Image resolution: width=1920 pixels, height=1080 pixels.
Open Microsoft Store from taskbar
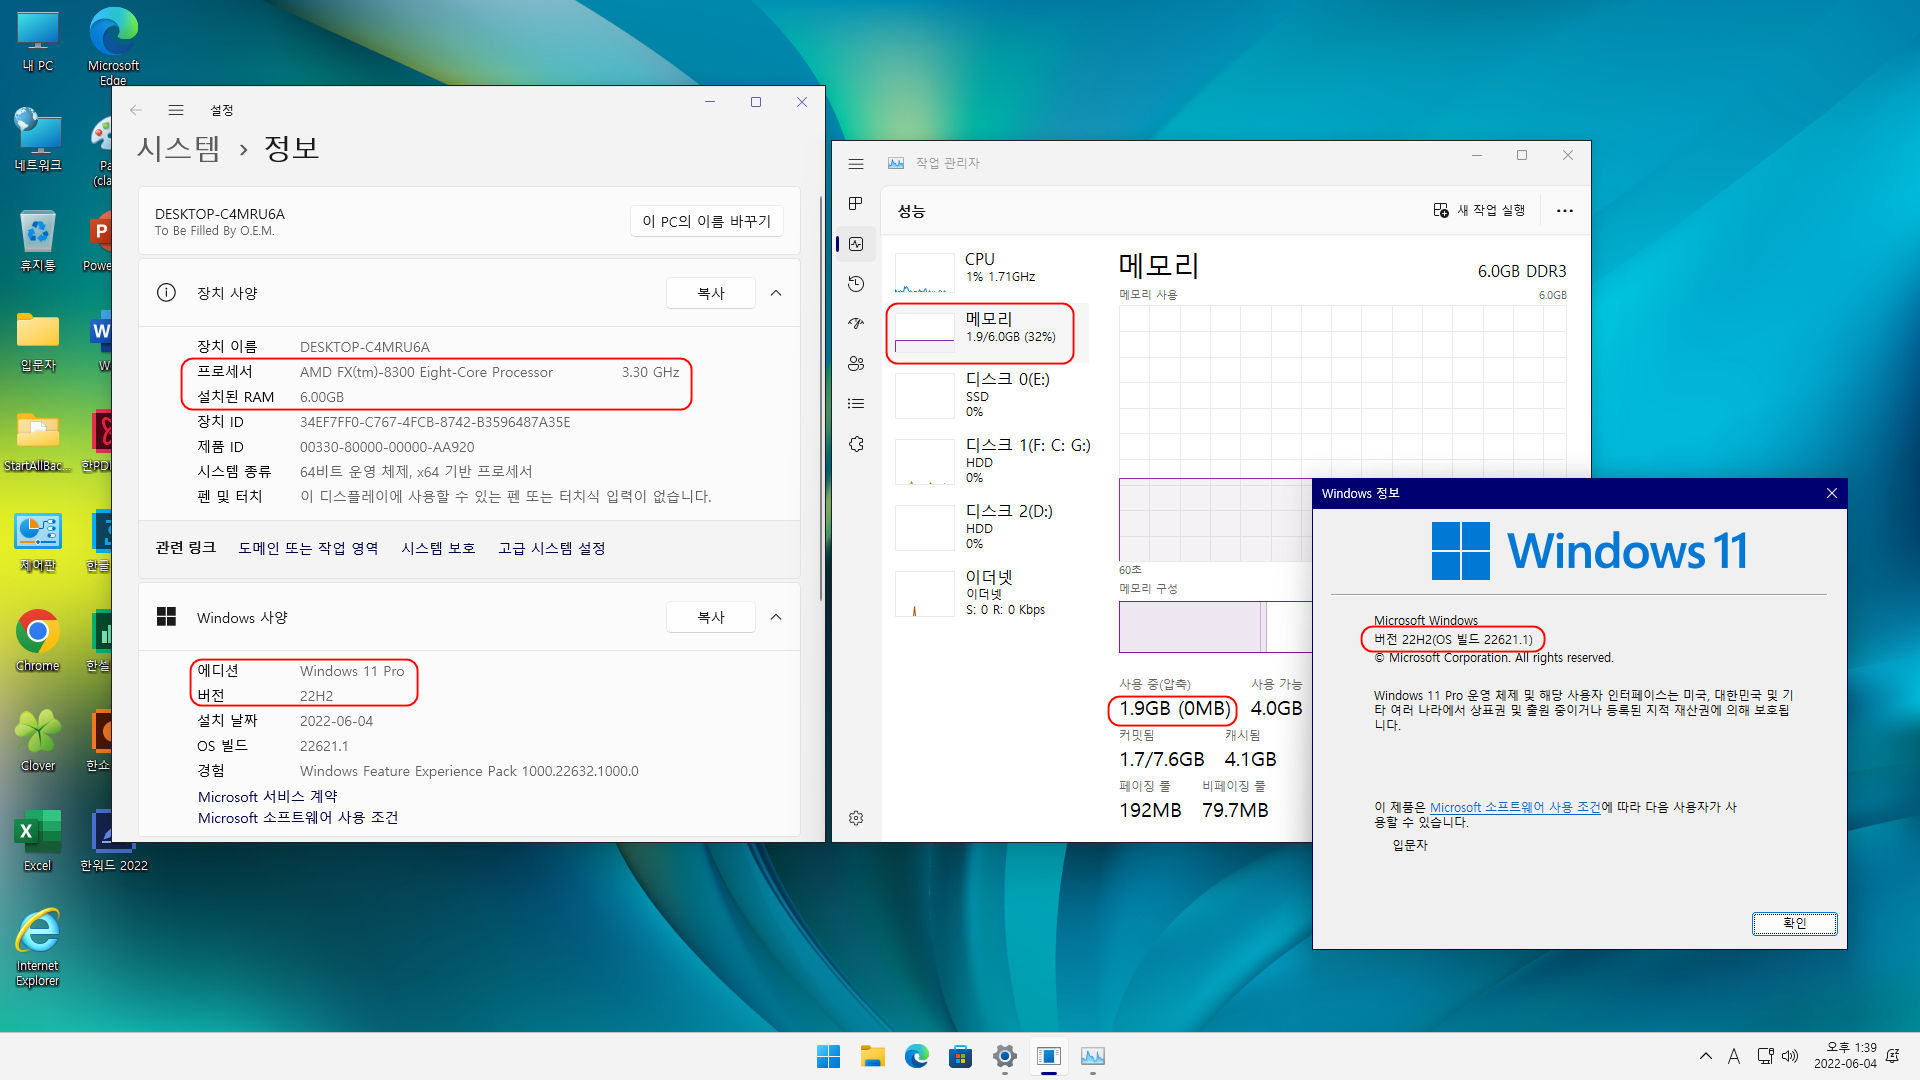pos(961,1056)
